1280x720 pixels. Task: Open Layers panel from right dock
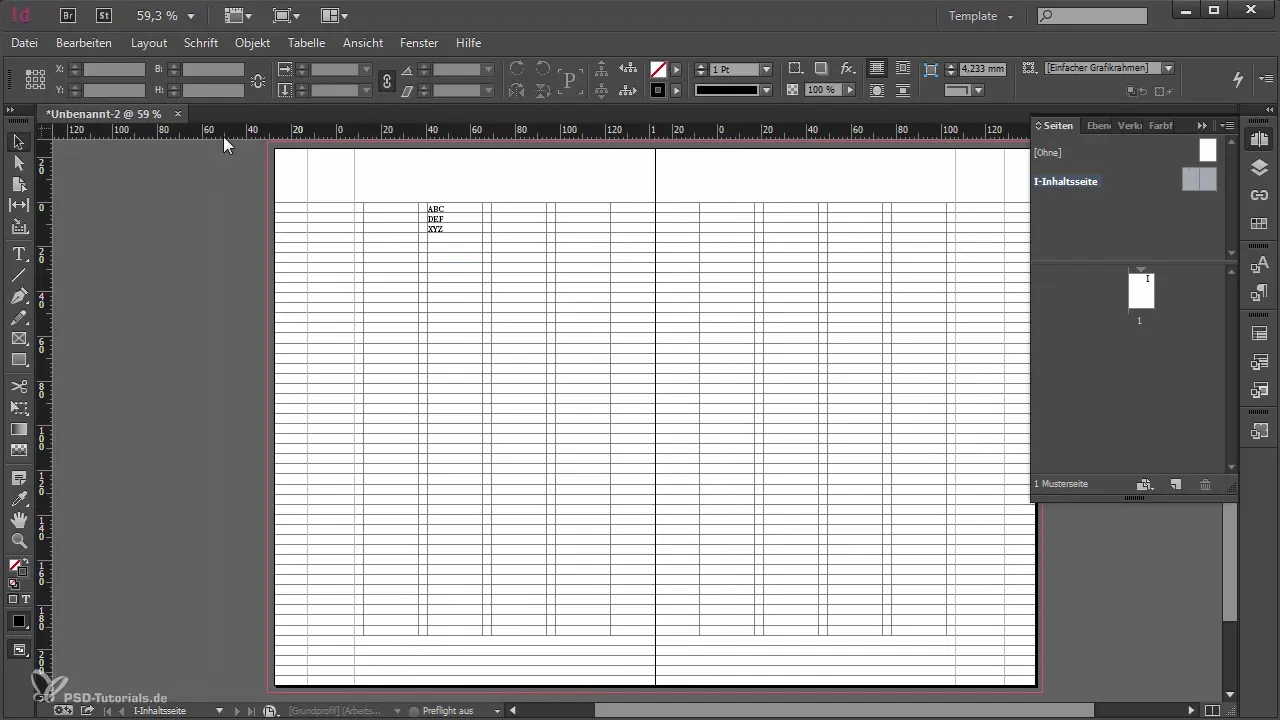1259,167
